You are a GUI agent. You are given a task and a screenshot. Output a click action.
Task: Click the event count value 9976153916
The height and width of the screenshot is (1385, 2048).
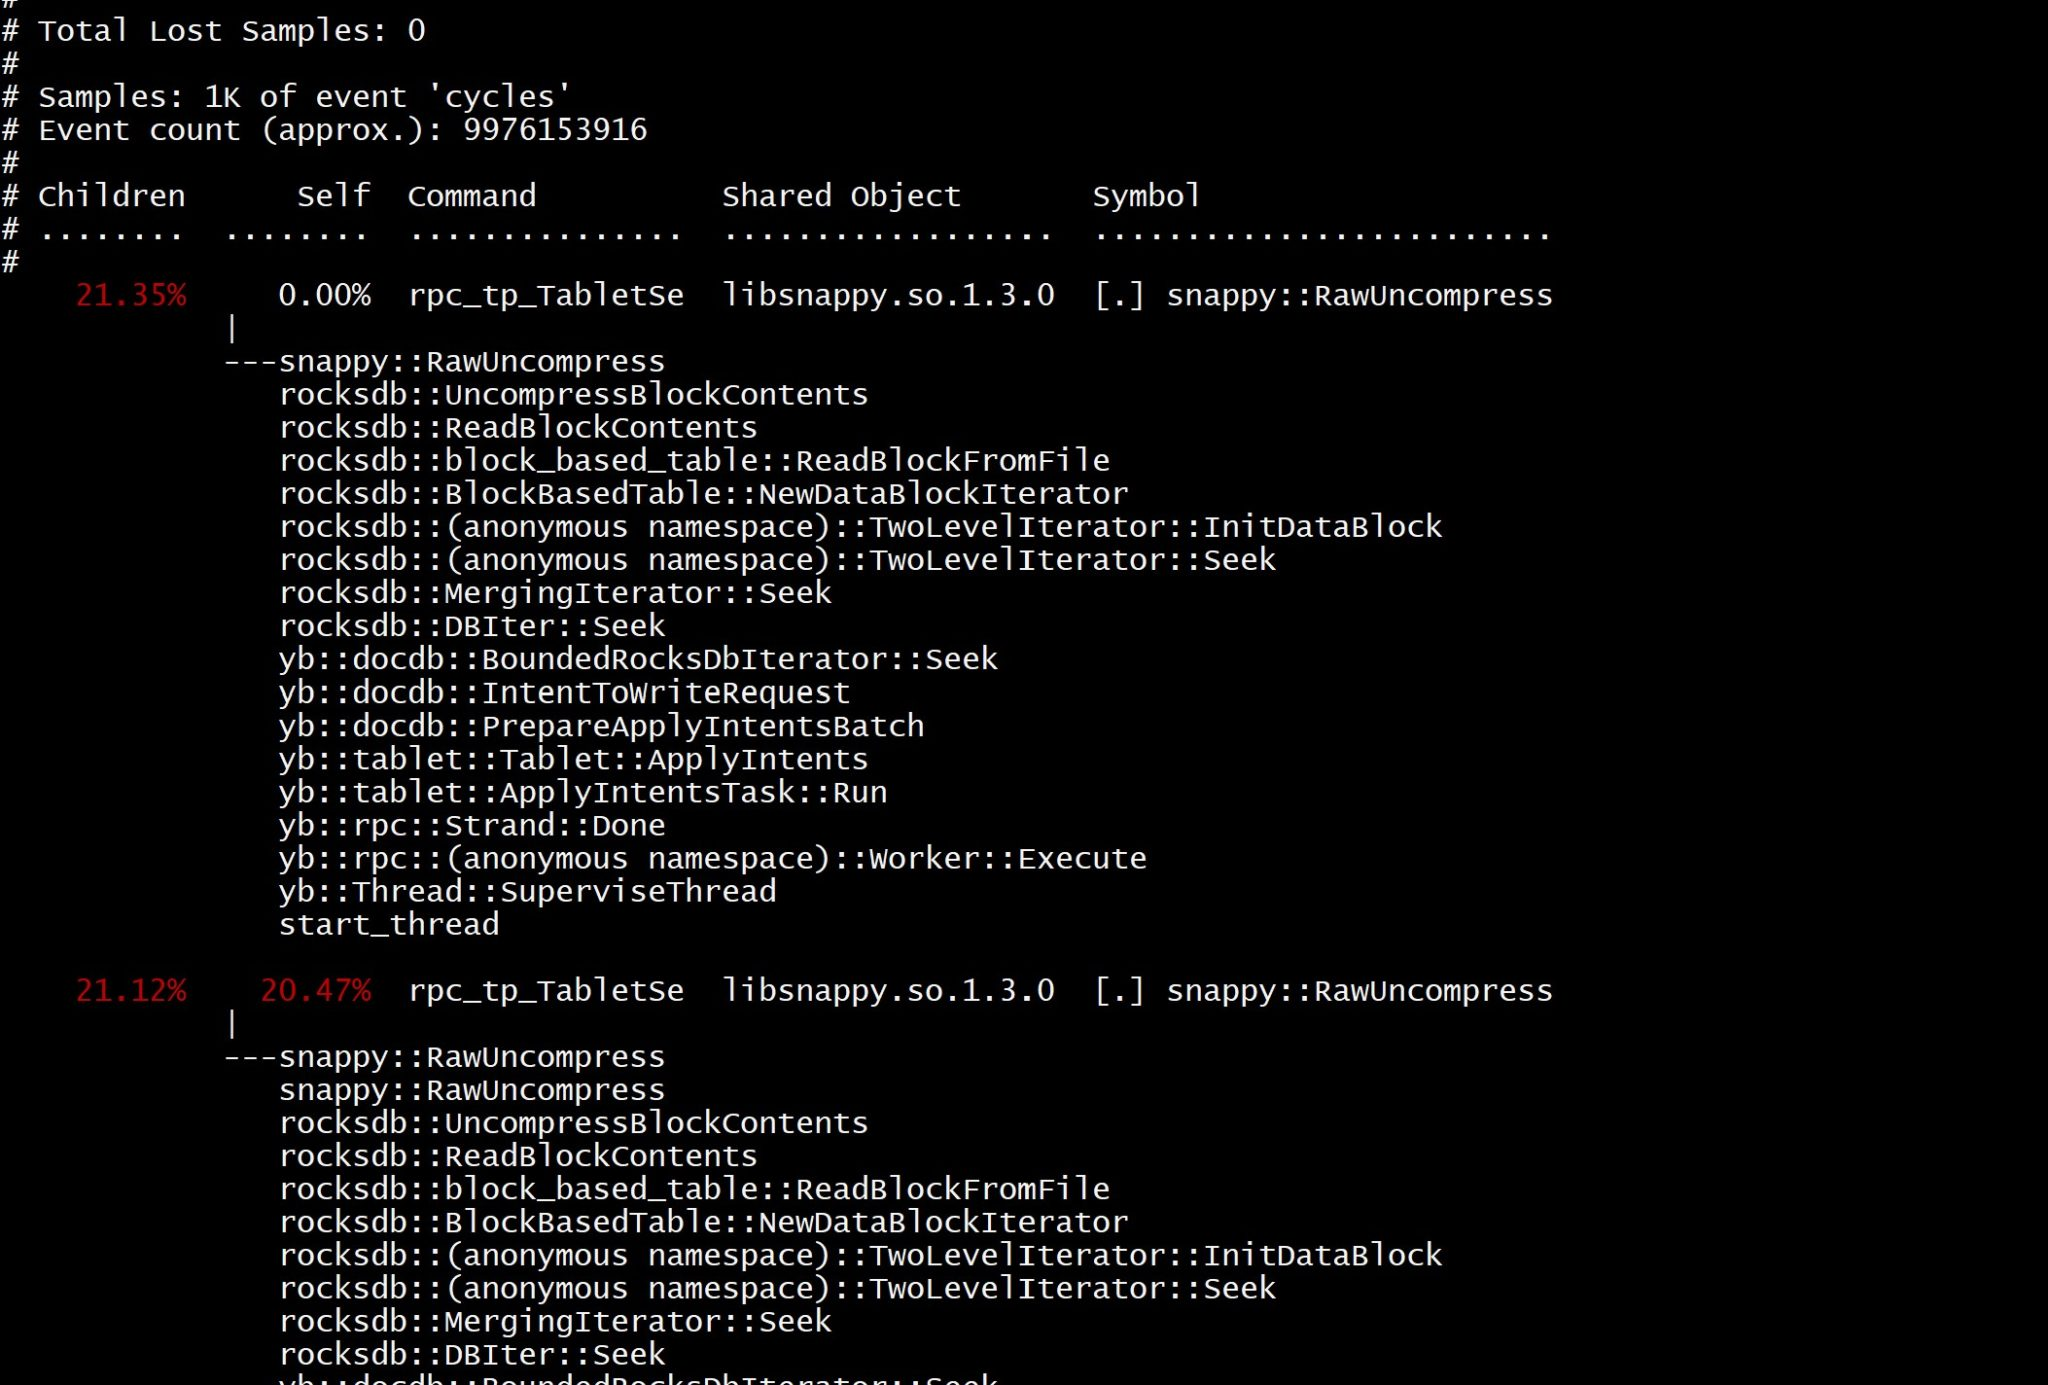[x=555, y=129]
